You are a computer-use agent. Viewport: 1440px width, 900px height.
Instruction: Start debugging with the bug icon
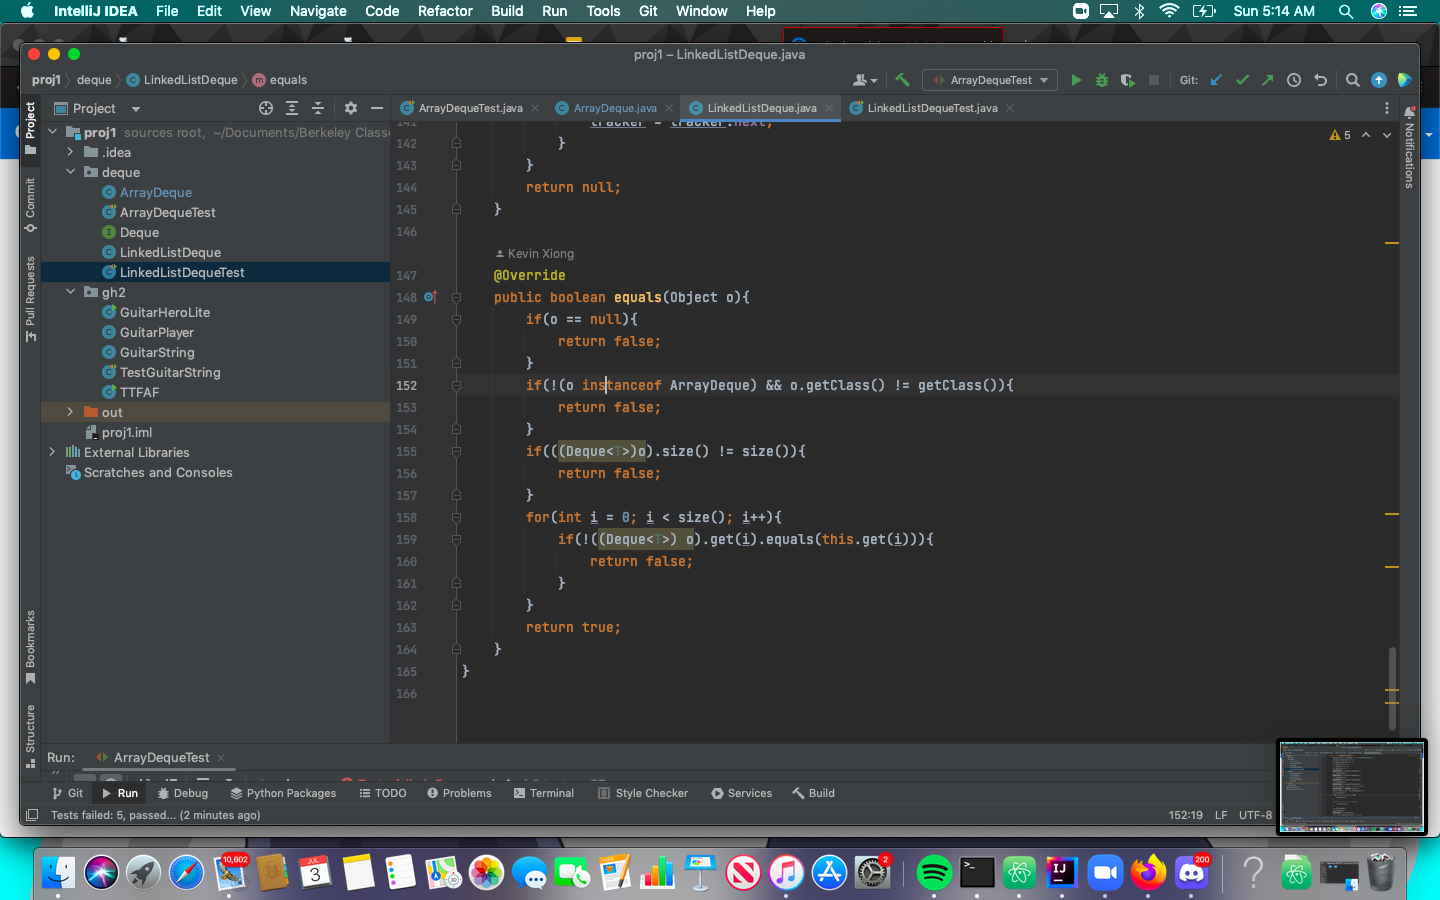pos(1102,80)
